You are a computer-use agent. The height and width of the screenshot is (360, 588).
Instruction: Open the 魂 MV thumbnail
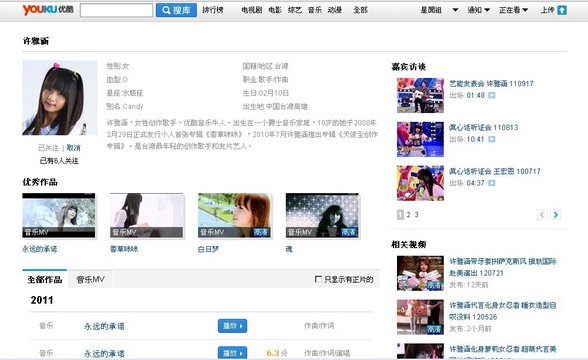(x=322, y=216)
